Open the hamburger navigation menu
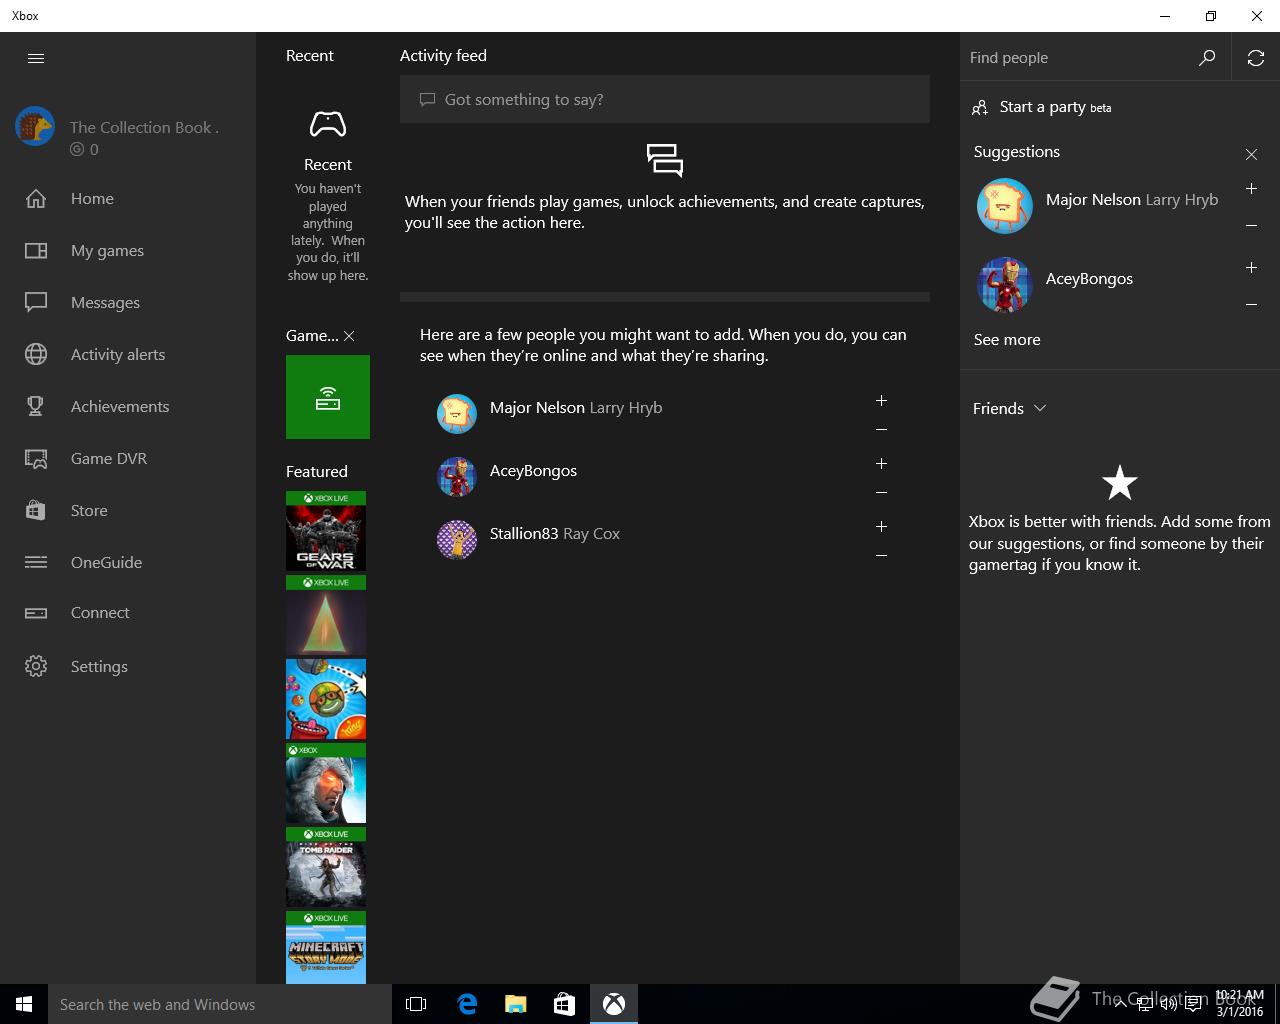The width and height of the screenshot is (1280, 1024). tap(36, 58)
